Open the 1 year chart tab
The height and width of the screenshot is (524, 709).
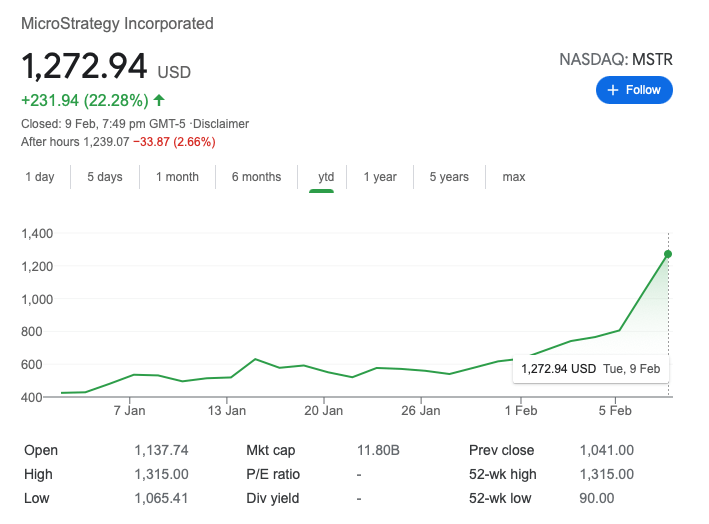(380, 177)
